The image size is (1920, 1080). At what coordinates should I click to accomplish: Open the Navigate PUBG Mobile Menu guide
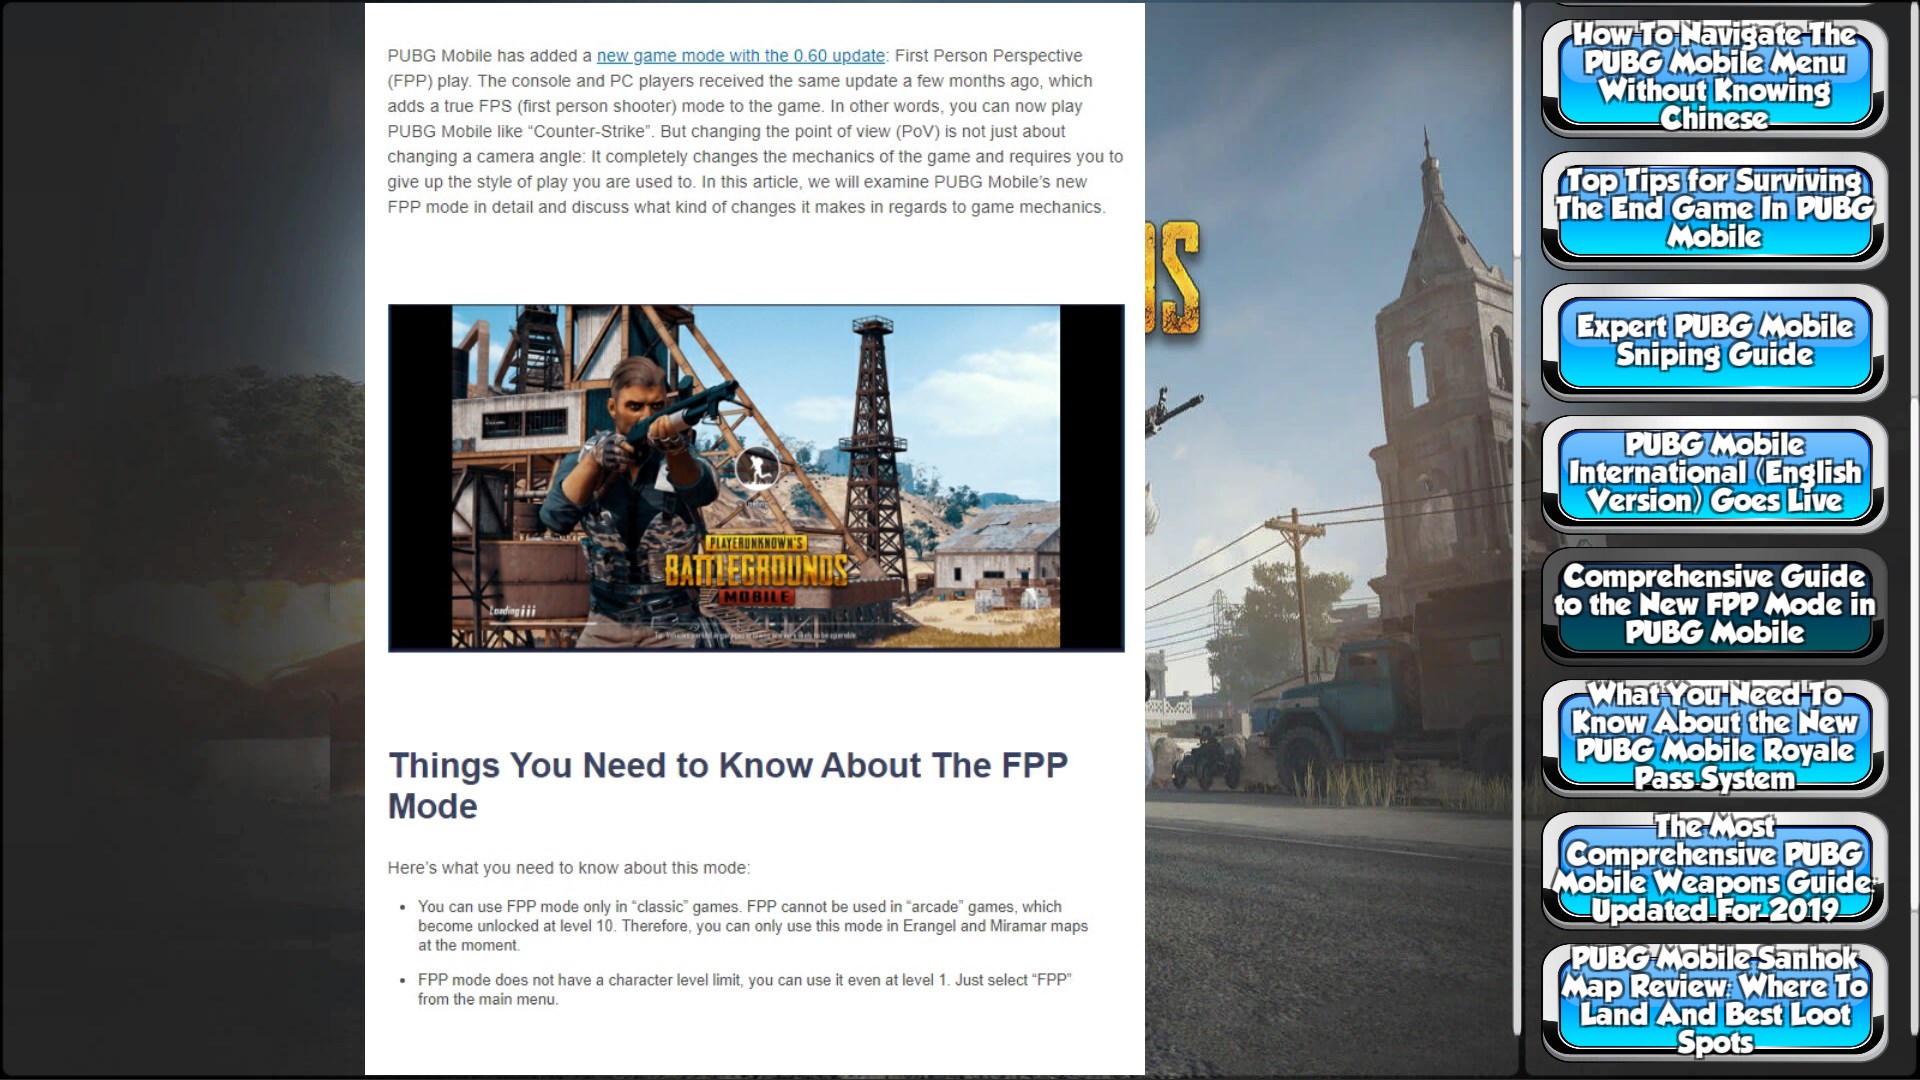1714,77
